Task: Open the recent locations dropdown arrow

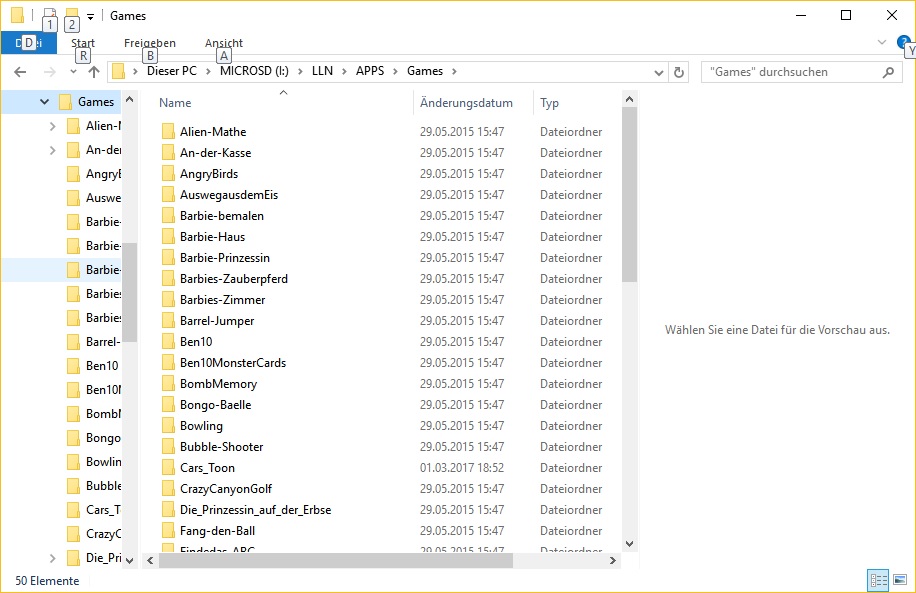Action: click(73, 72)
